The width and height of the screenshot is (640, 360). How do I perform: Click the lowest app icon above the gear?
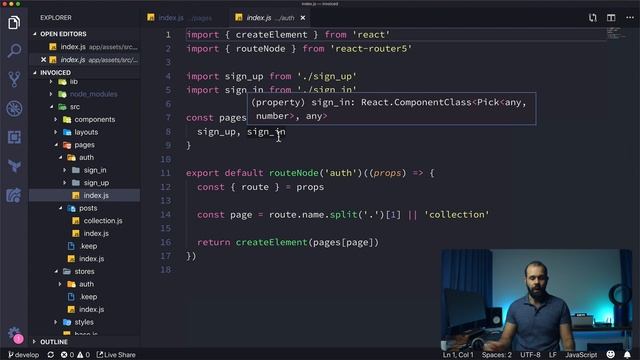pyautogui.click(x=14, y=195)
